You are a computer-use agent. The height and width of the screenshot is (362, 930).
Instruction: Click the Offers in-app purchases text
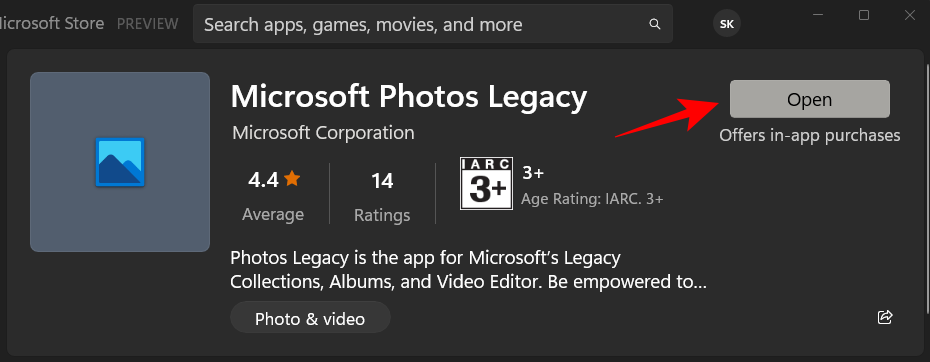pos(810,135)
